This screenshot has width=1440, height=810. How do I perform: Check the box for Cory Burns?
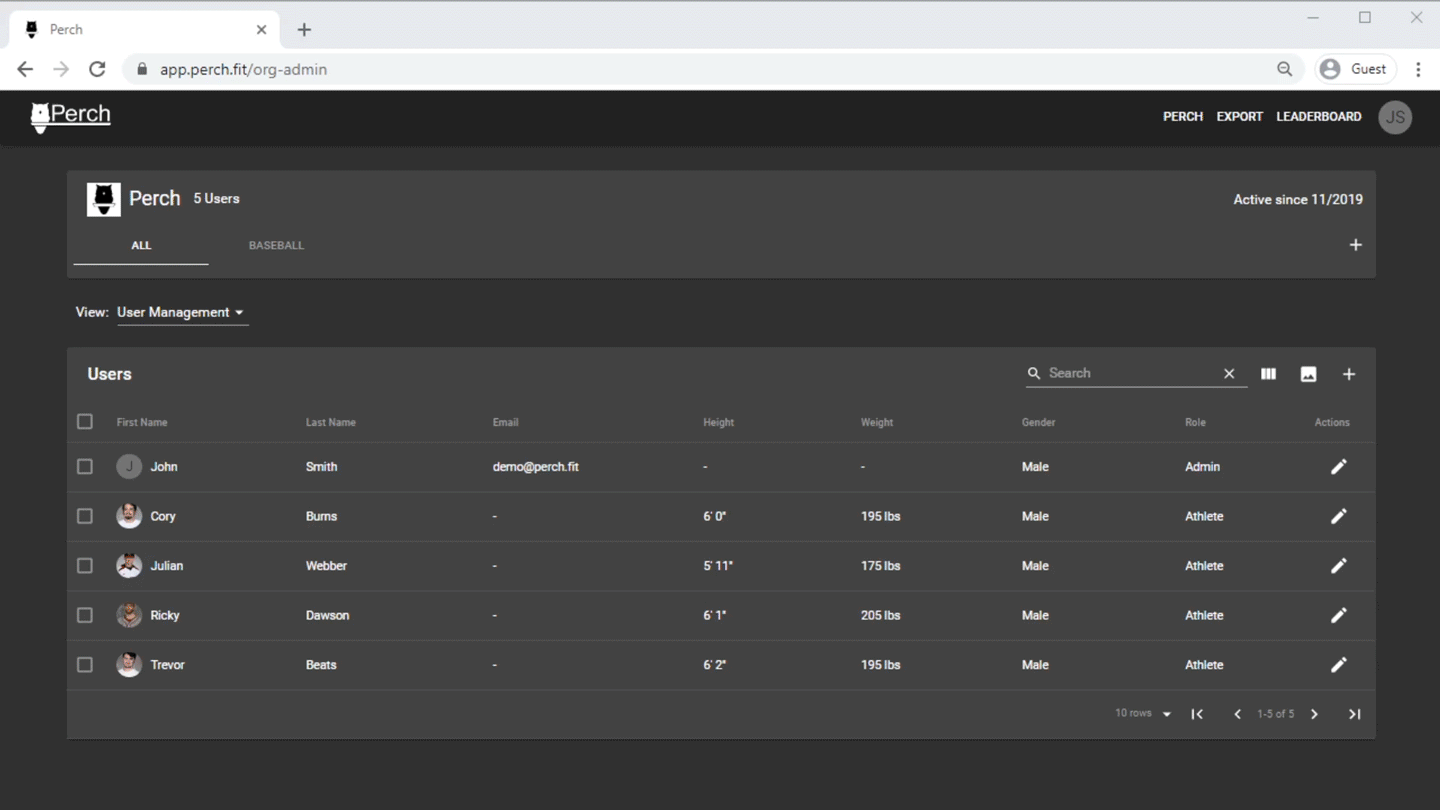tap(85, 516)
